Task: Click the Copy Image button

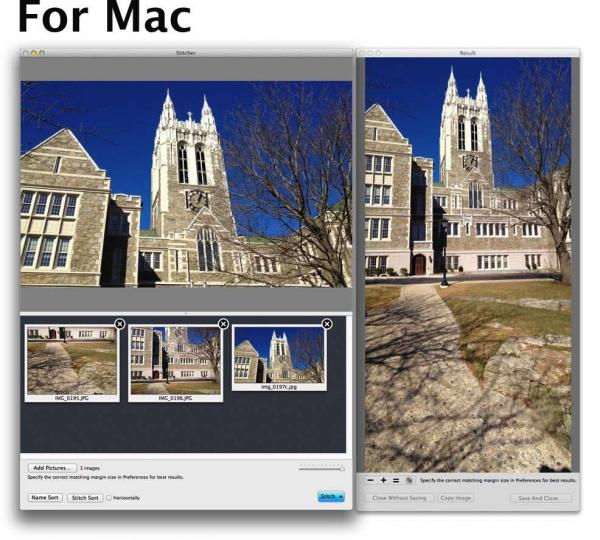Action: pos(455,498)
